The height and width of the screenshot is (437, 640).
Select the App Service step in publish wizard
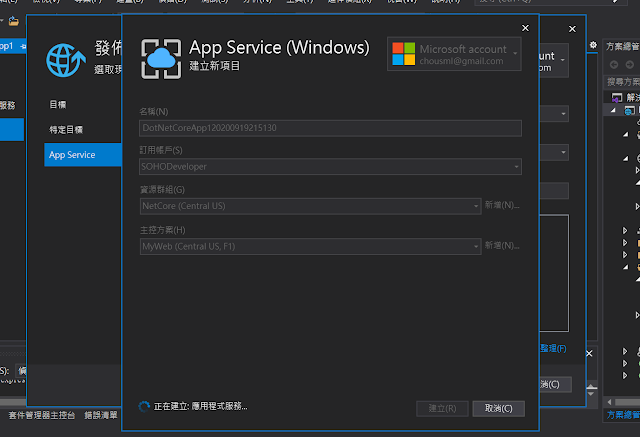point(83,155)
